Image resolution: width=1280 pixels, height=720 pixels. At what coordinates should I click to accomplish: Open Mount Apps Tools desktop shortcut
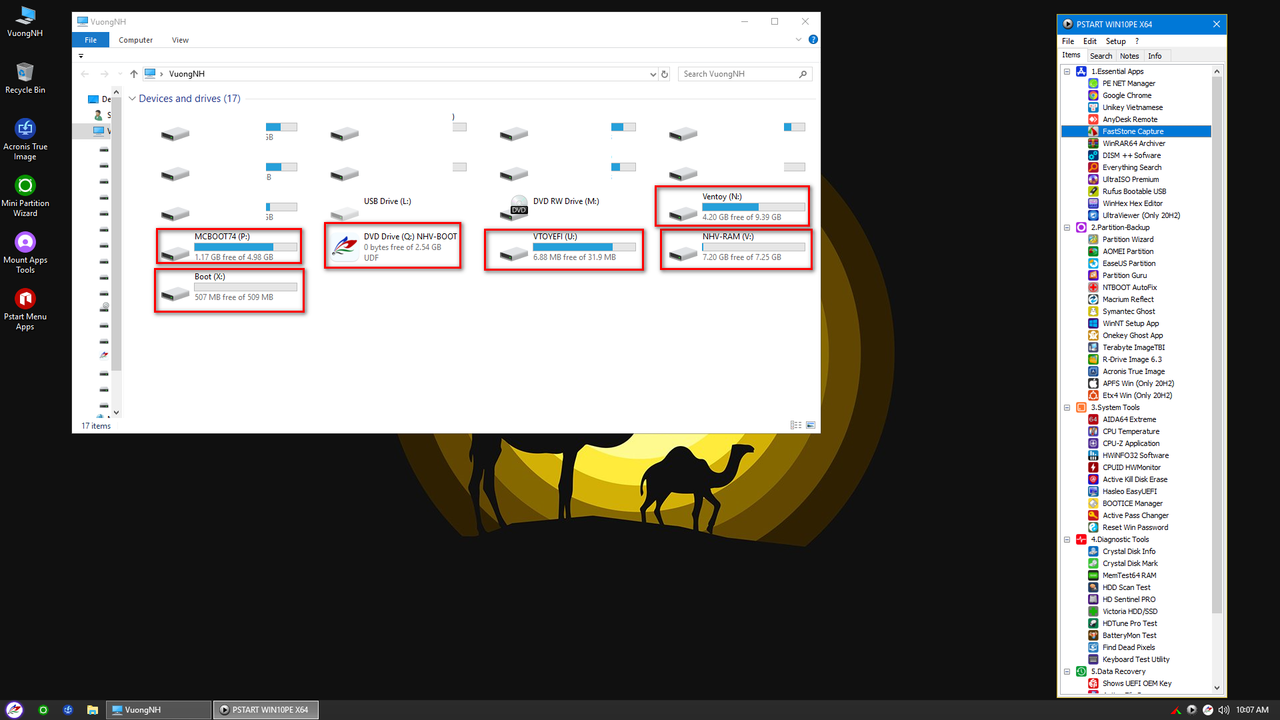click(25, 253)
